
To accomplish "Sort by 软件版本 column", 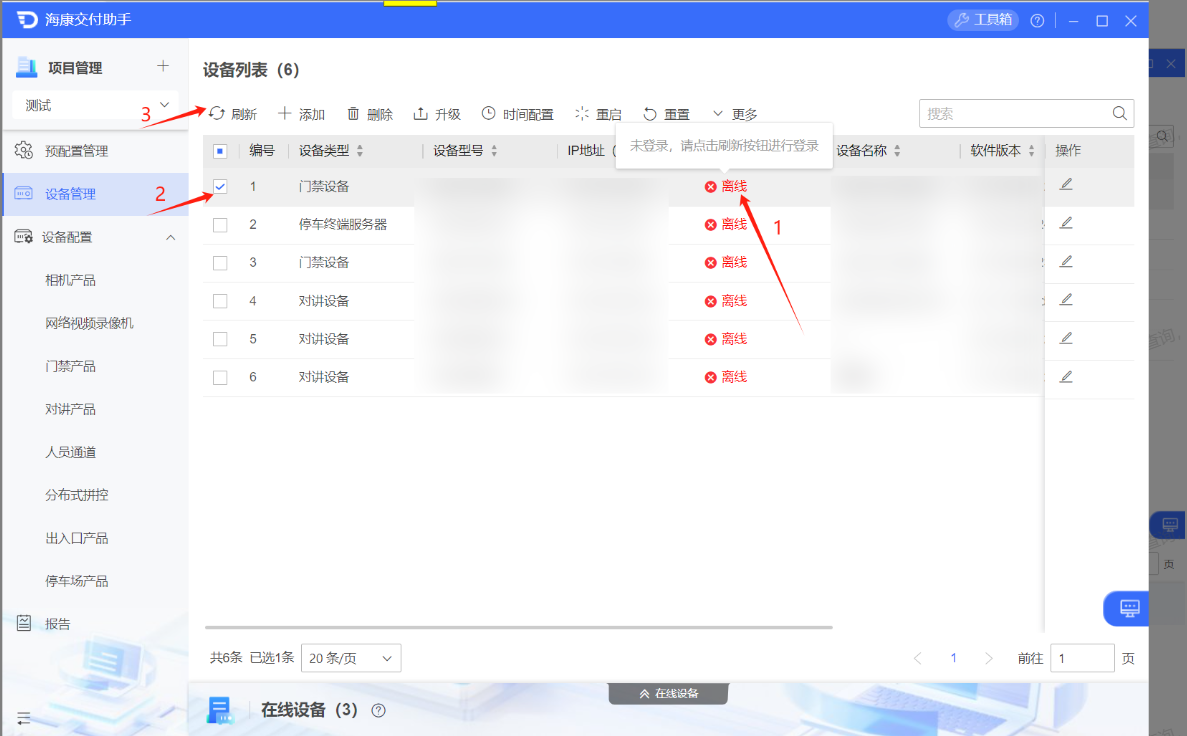I will (x=1031, y=151).
